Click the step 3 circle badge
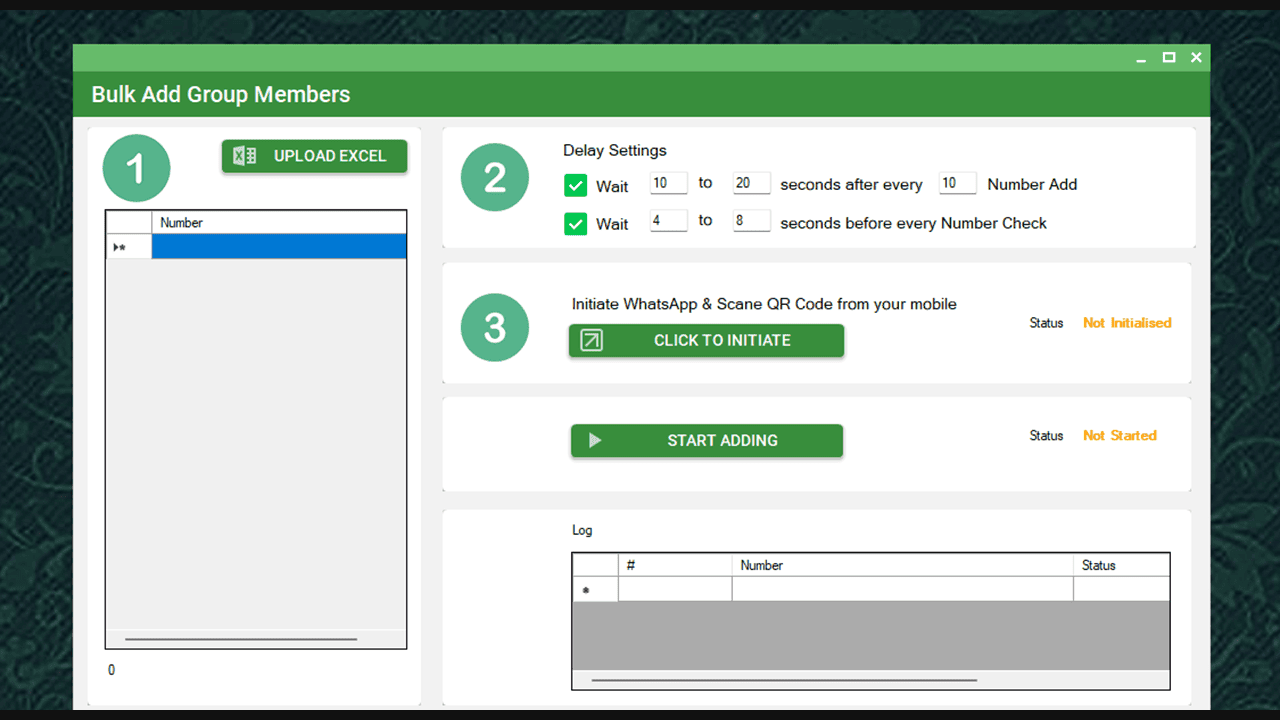The width and height of the screenshot is (1280, 720). tap(494, 327)
